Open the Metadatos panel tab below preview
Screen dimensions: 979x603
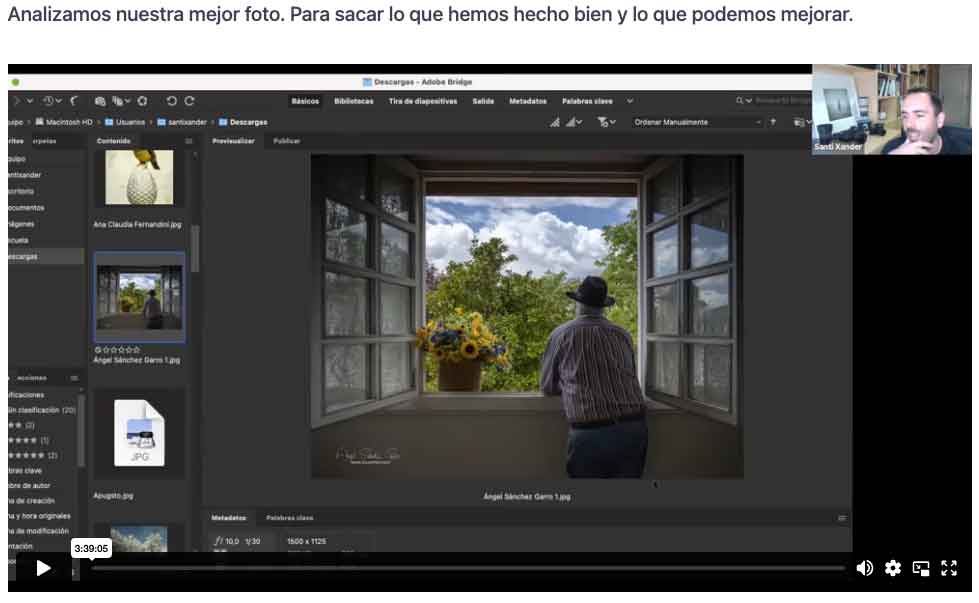point(229,518)
